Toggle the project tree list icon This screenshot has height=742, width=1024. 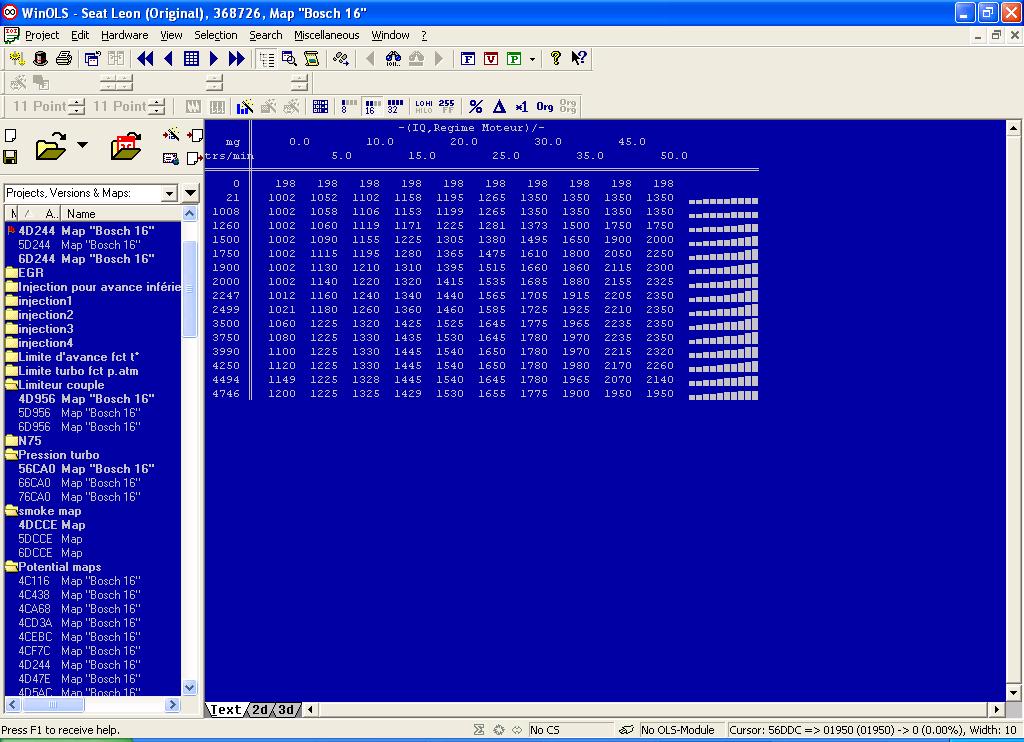click(266, 59)
